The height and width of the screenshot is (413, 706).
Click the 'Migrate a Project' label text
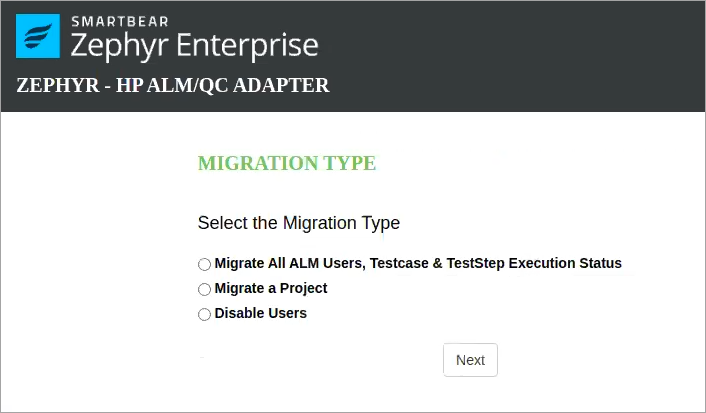pos(270,288)
